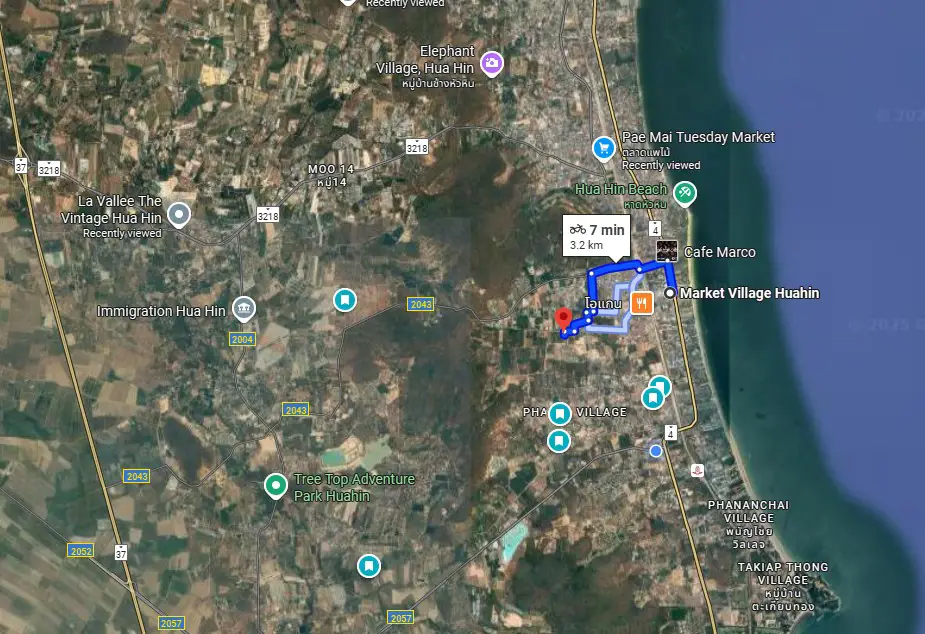
Task: Open Tree Top Adventure Park green pin
Action: (275, 486)
